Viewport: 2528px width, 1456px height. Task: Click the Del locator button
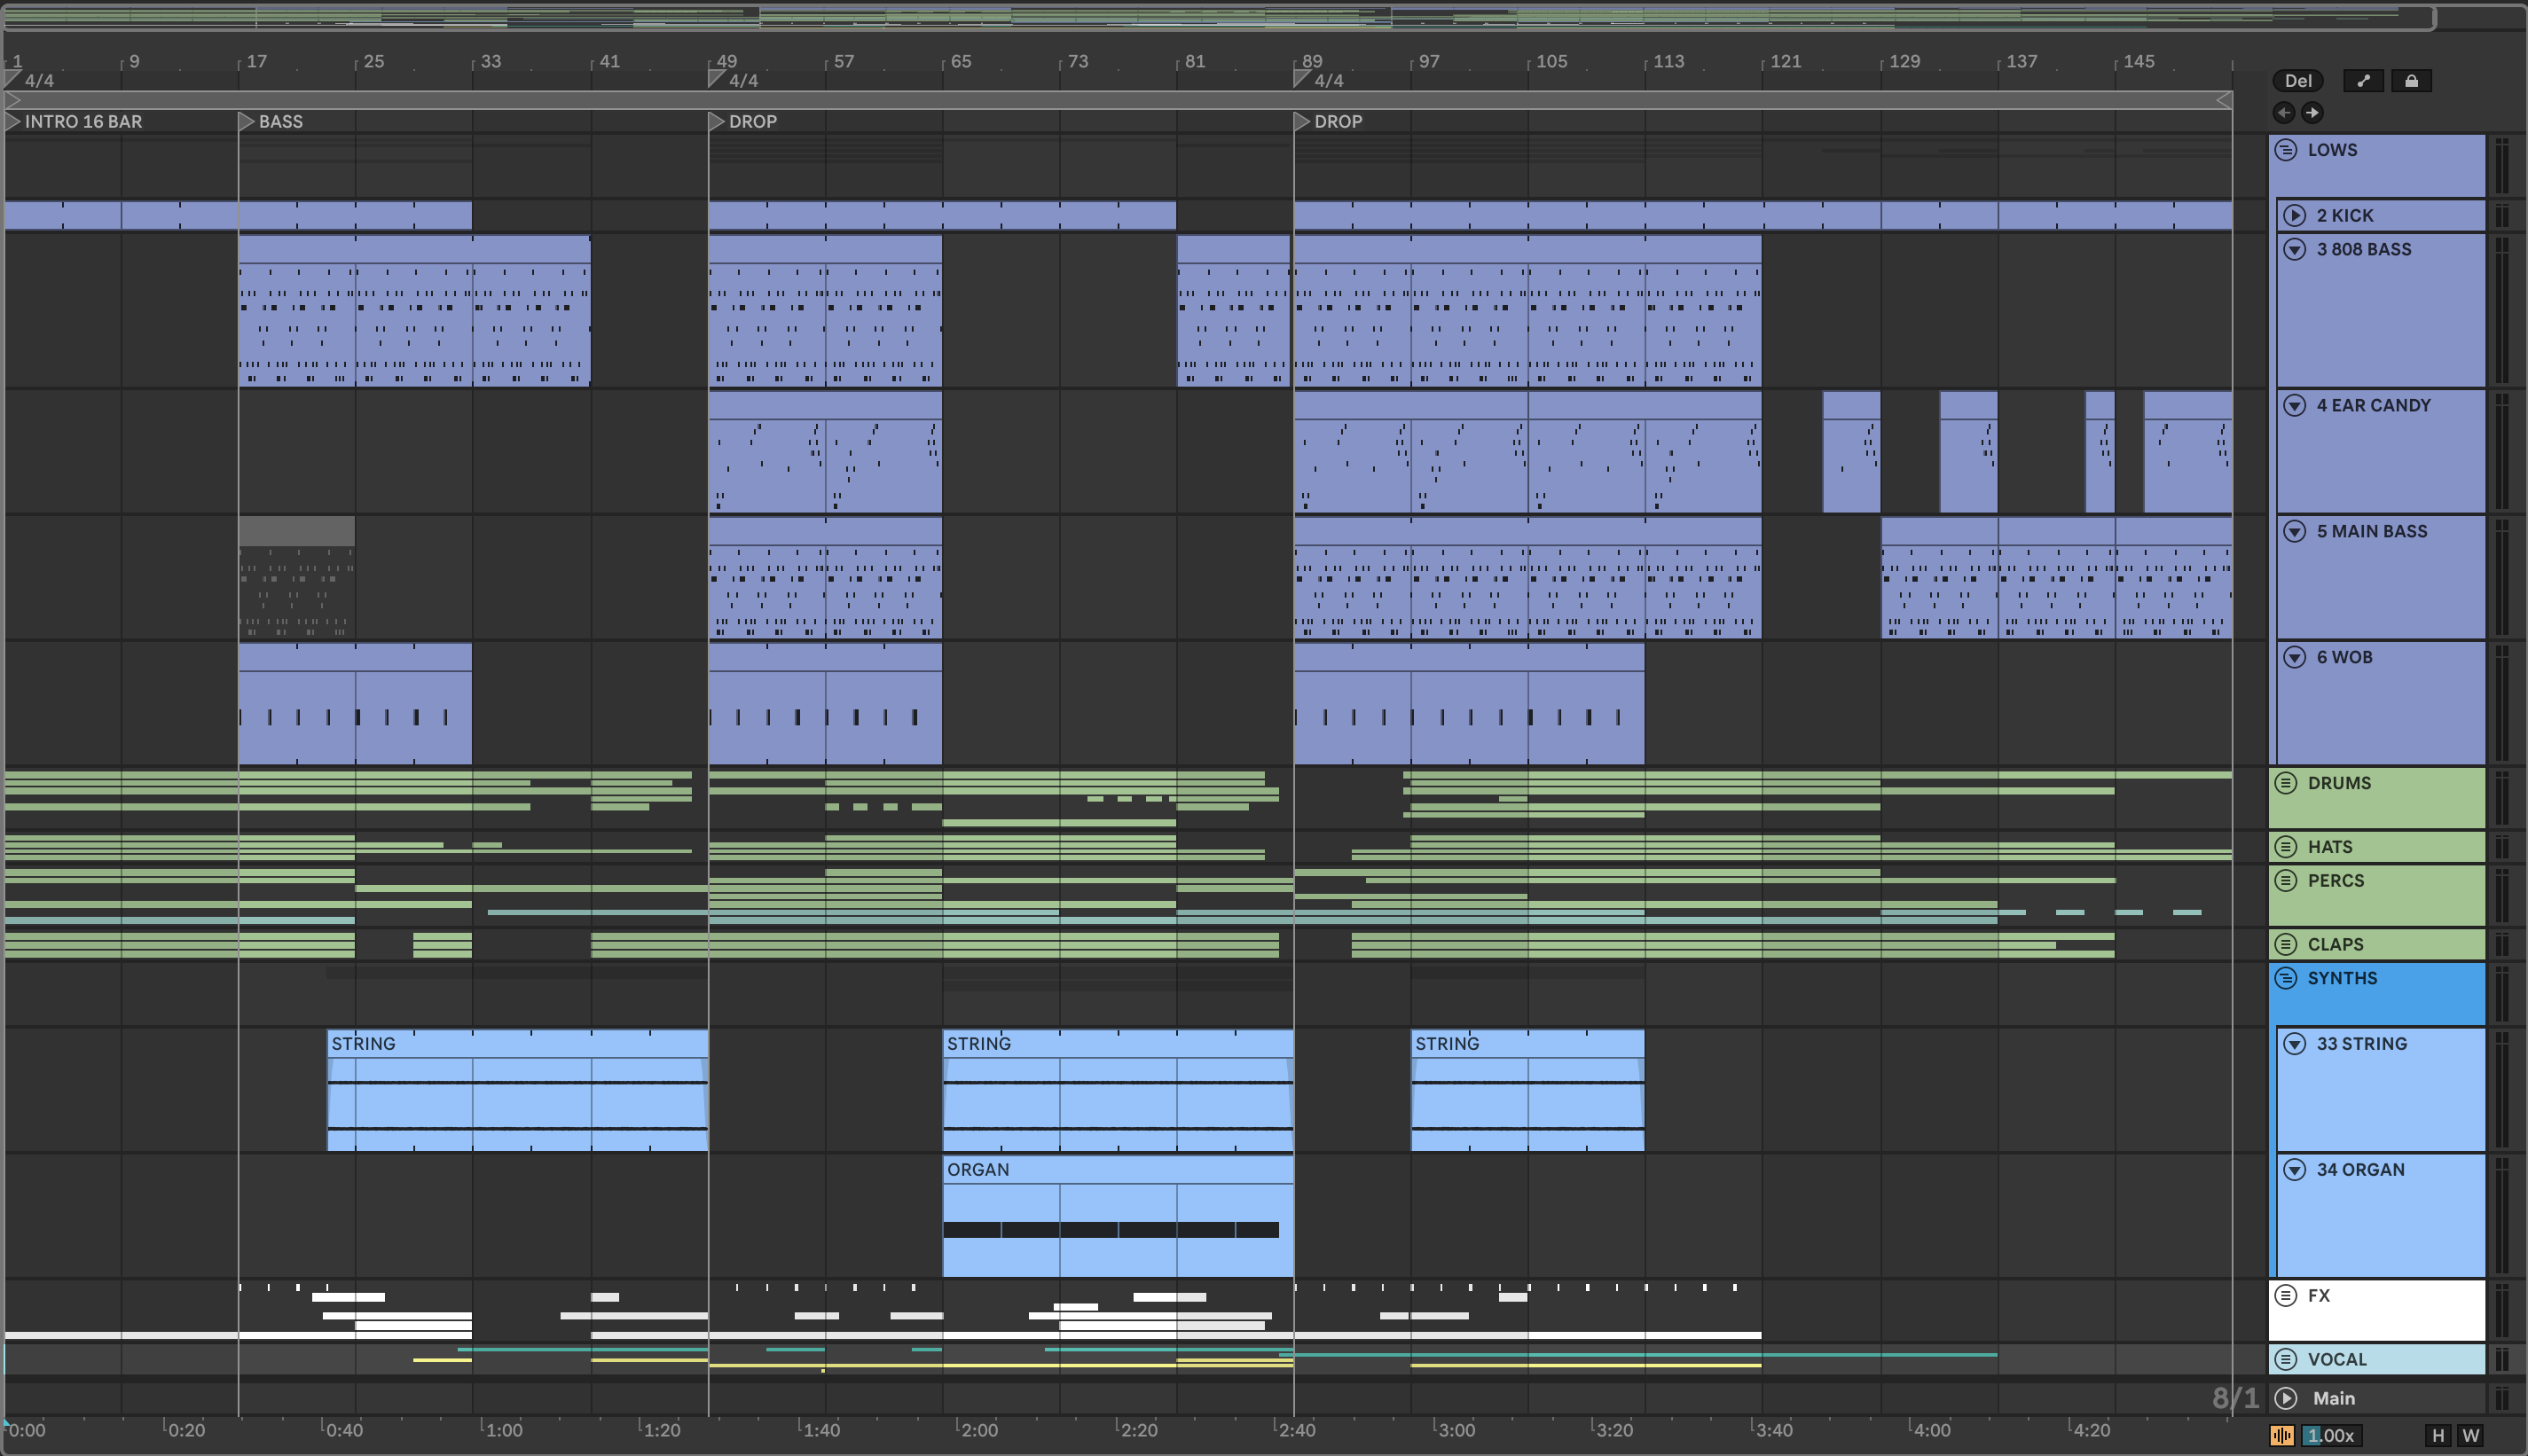[x=2297, y=81]
